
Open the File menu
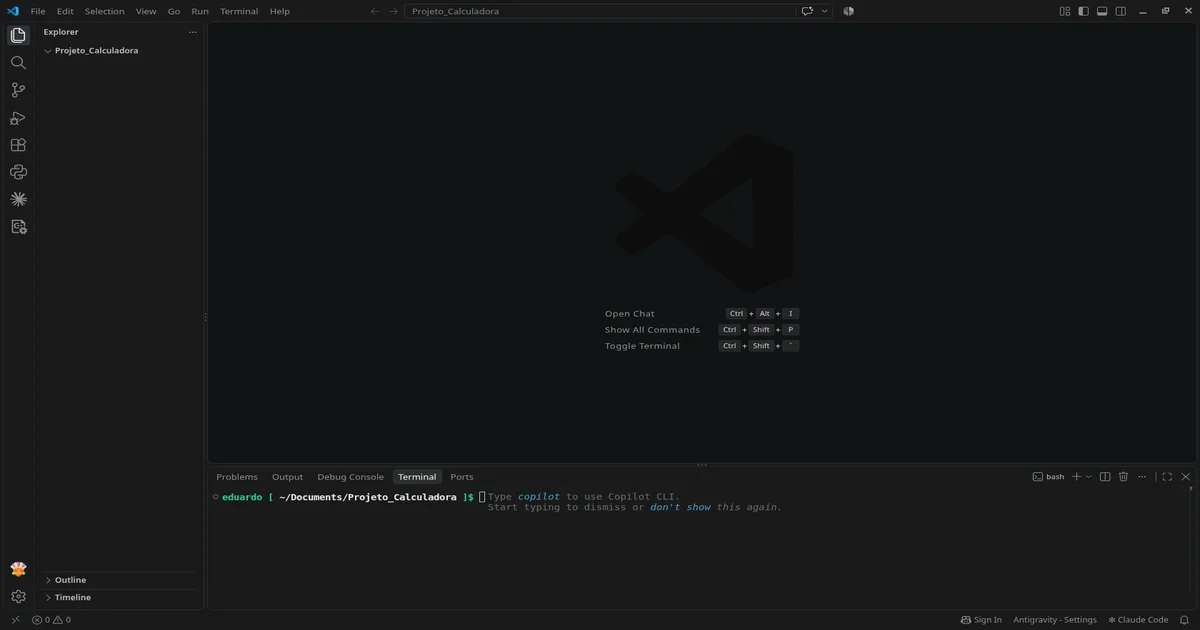[x=38, y=11]
